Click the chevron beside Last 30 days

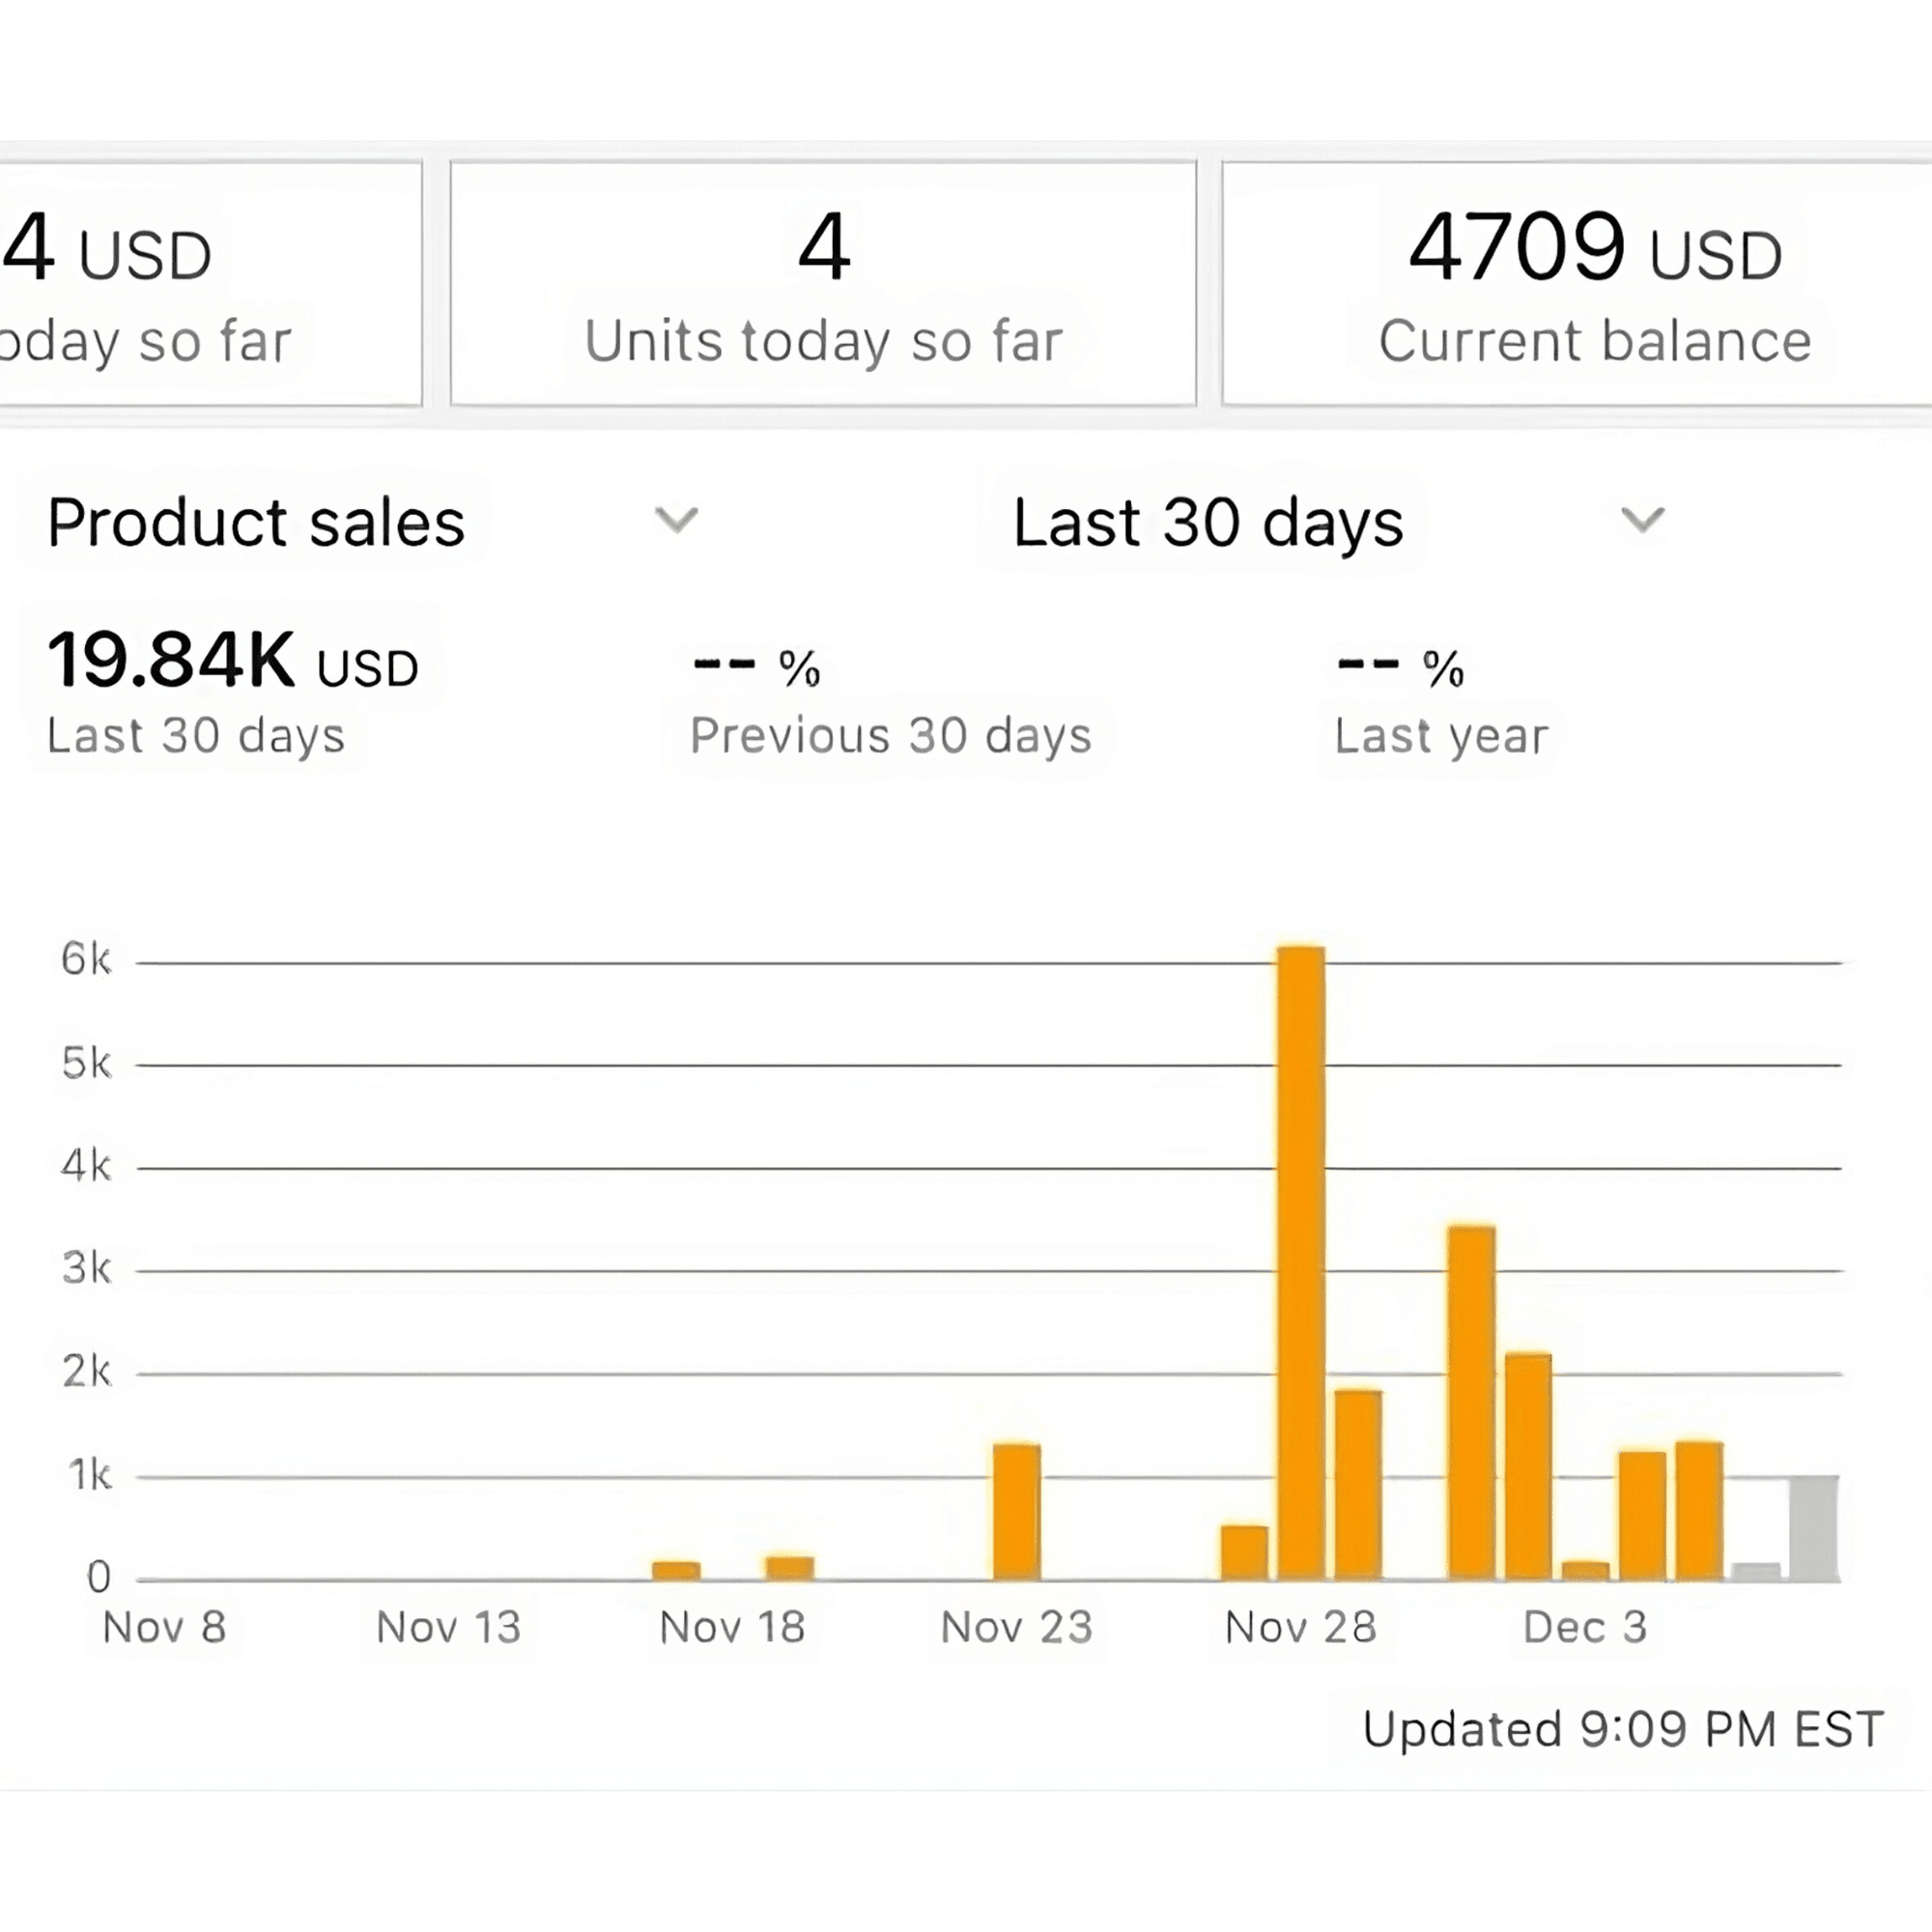(1642, 520)
